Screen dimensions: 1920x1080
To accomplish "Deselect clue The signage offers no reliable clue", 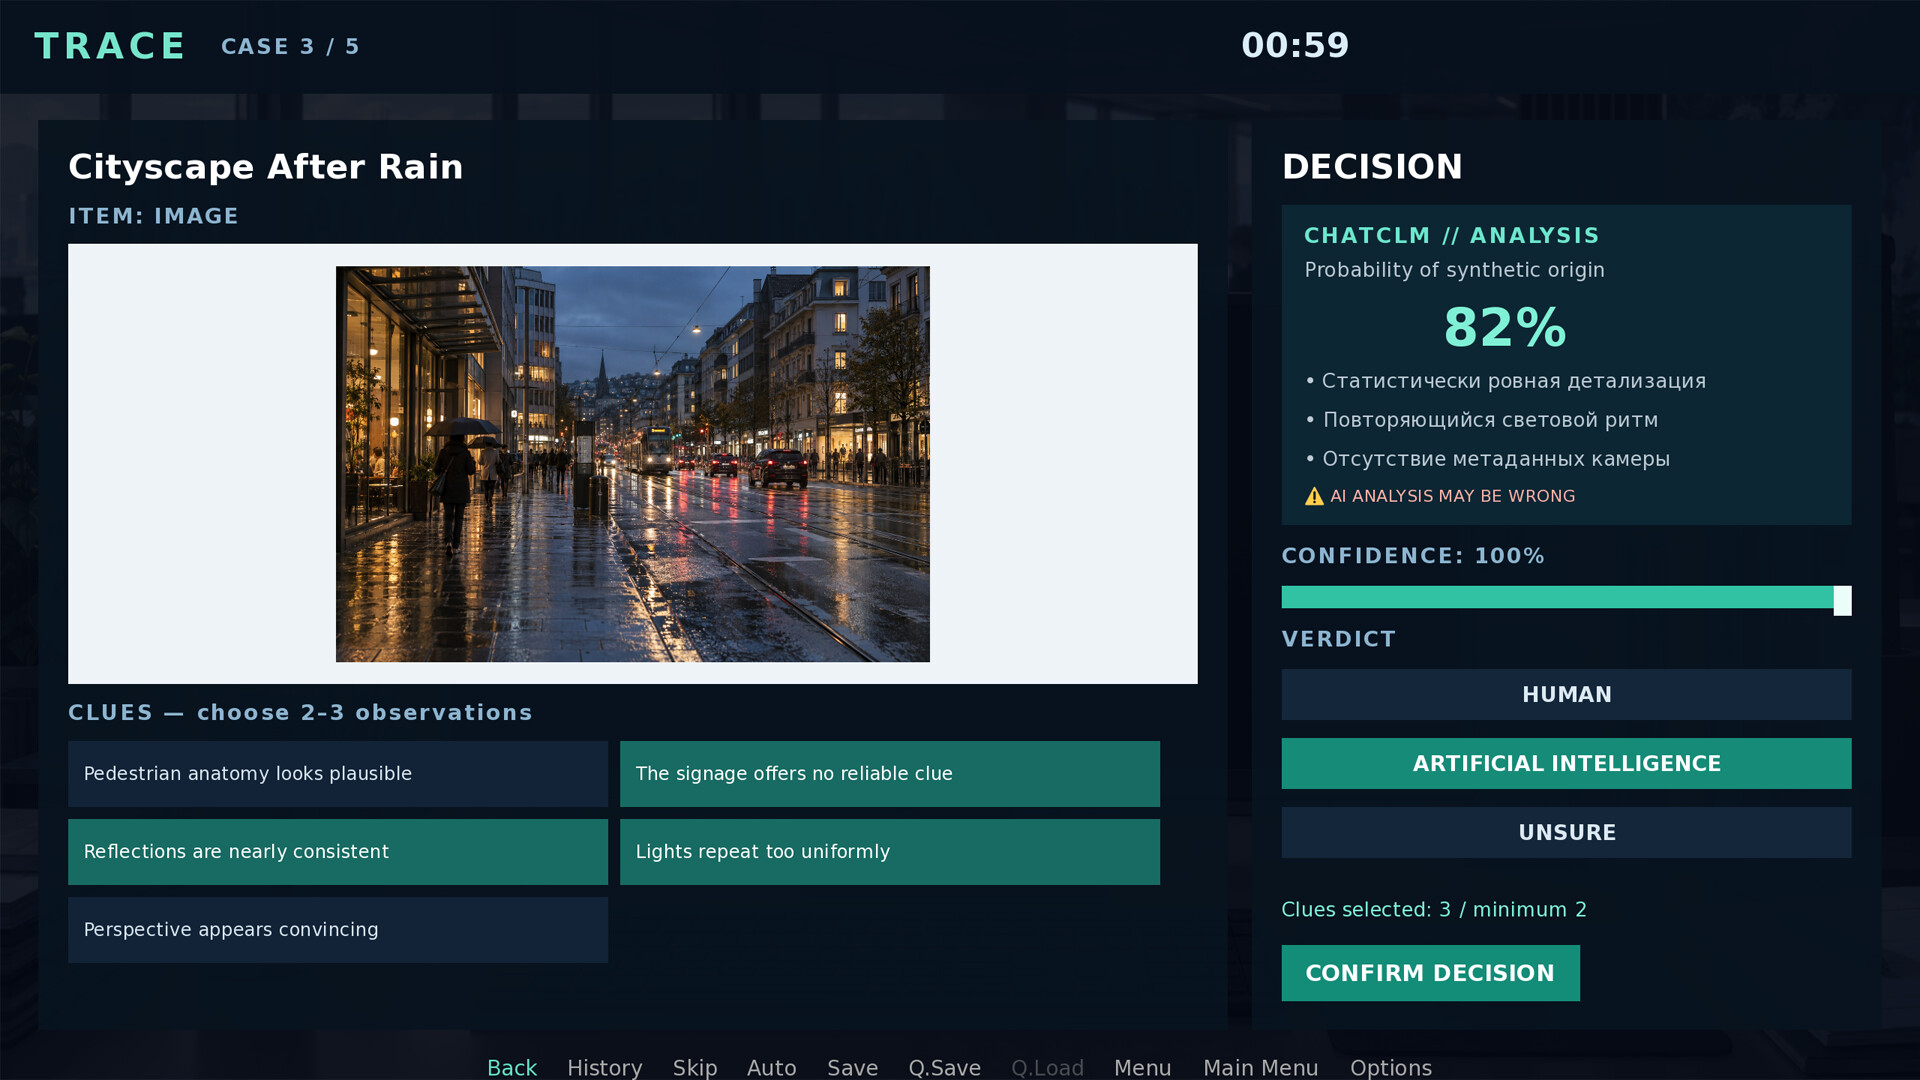I will pos(890,774).
